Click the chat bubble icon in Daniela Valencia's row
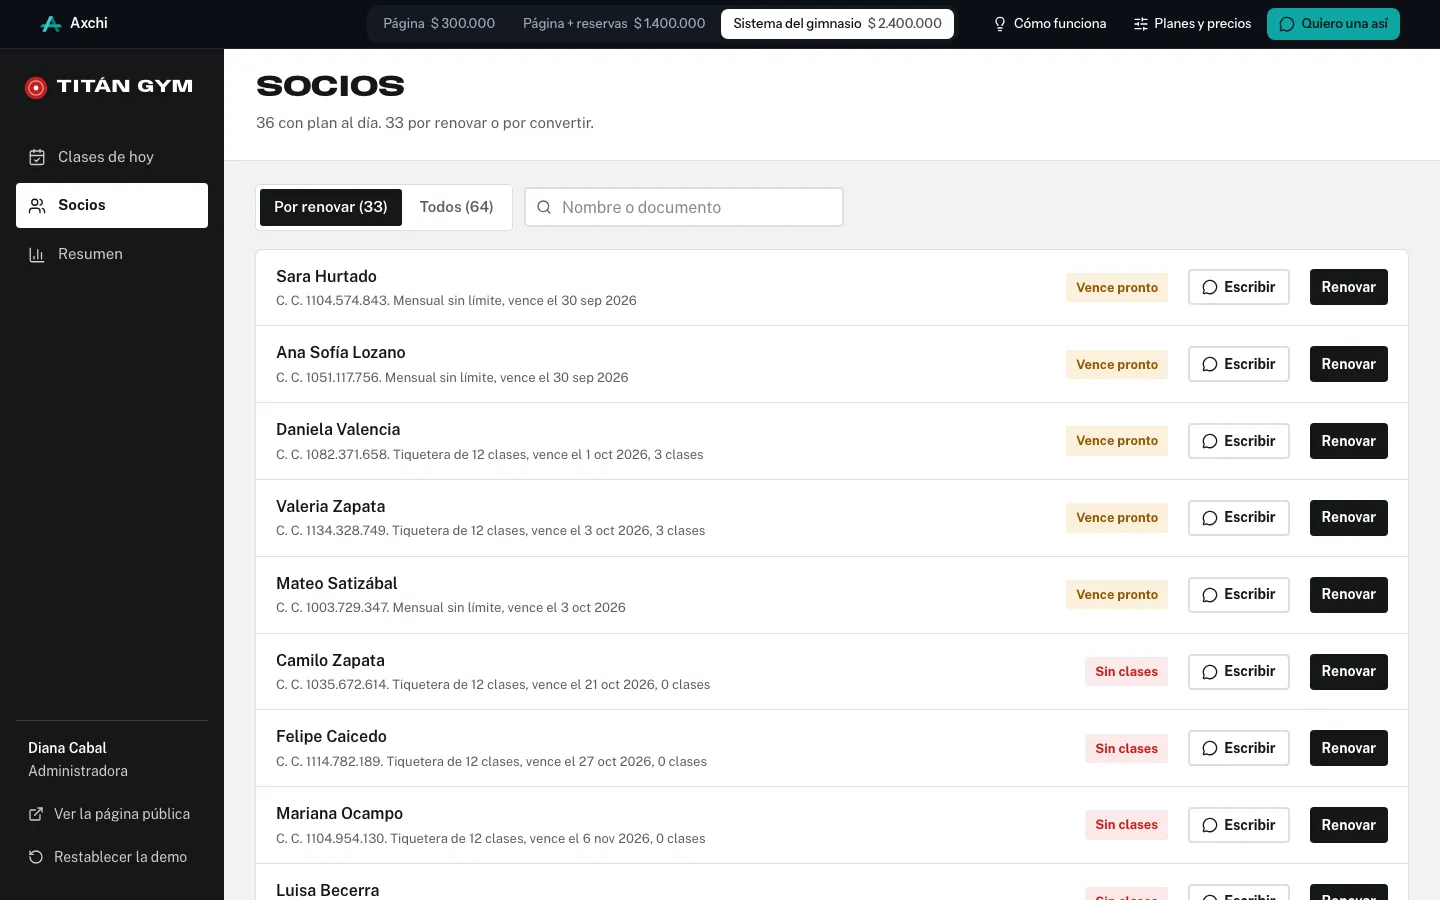This screenshot has width=1440, height=900. (1210, 441)
